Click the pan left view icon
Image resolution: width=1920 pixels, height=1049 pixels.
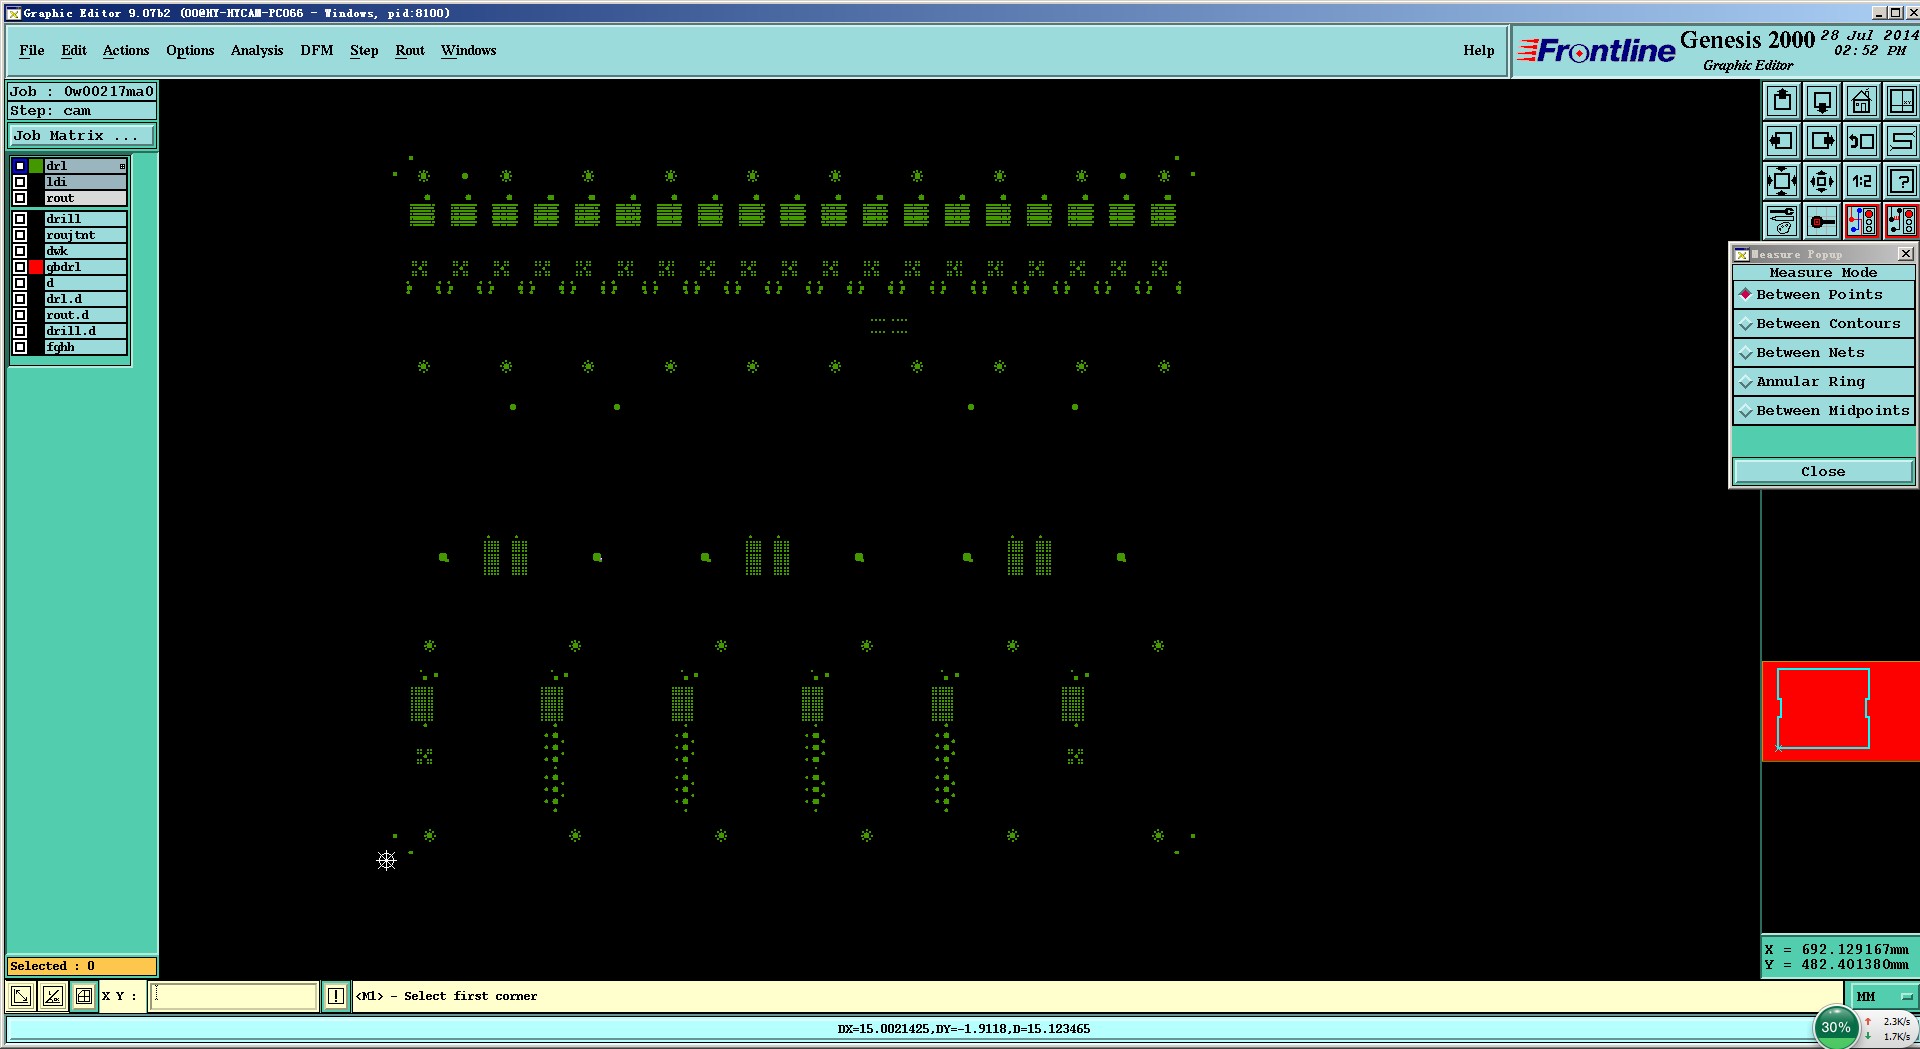(x=1782, y=141)
